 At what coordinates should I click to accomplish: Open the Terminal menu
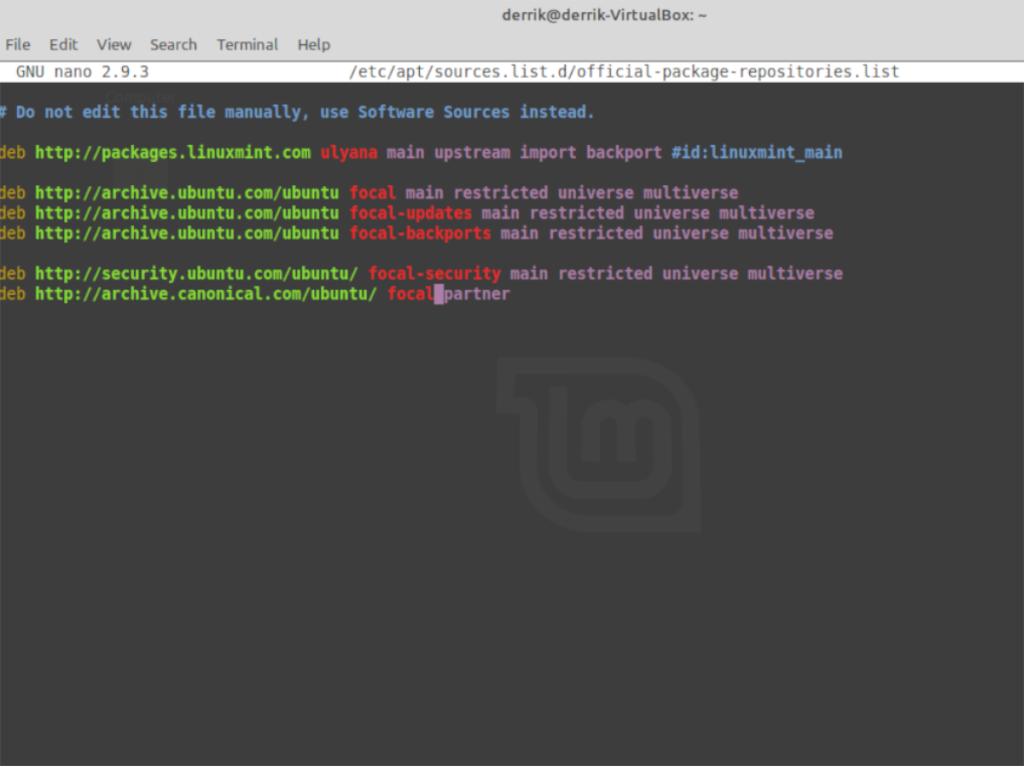[x=246, y=44]
